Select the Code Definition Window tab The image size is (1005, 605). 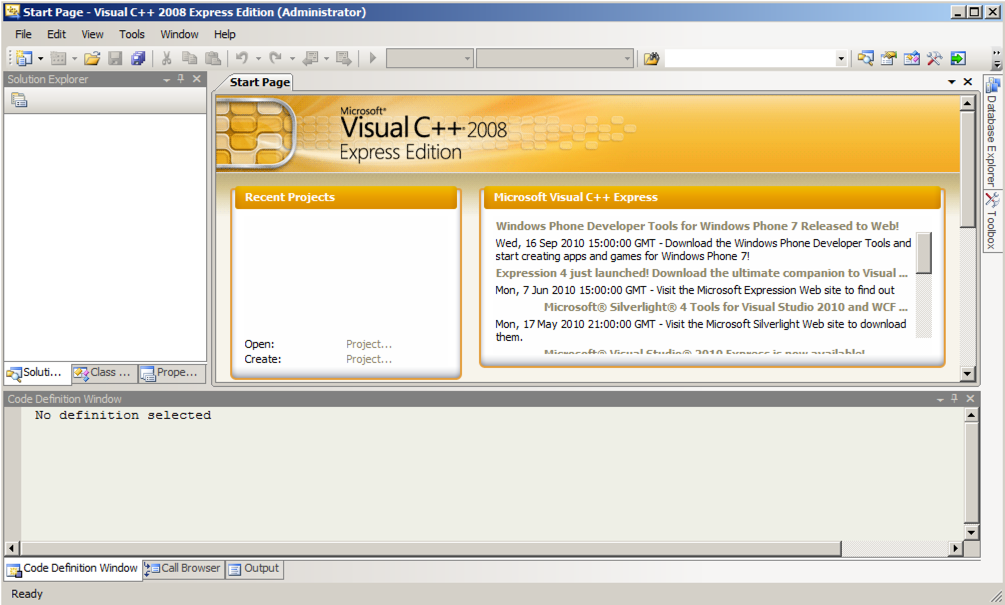pos(73,568)
